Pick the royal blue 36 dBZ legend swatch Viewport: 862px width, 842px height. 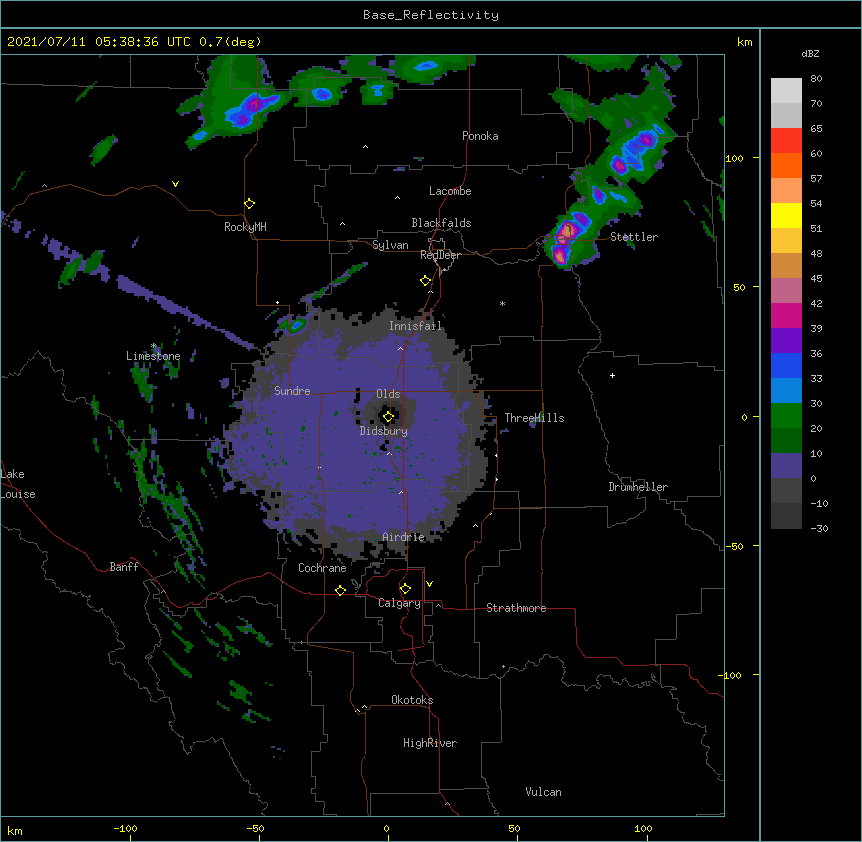[x=786, y=365]
